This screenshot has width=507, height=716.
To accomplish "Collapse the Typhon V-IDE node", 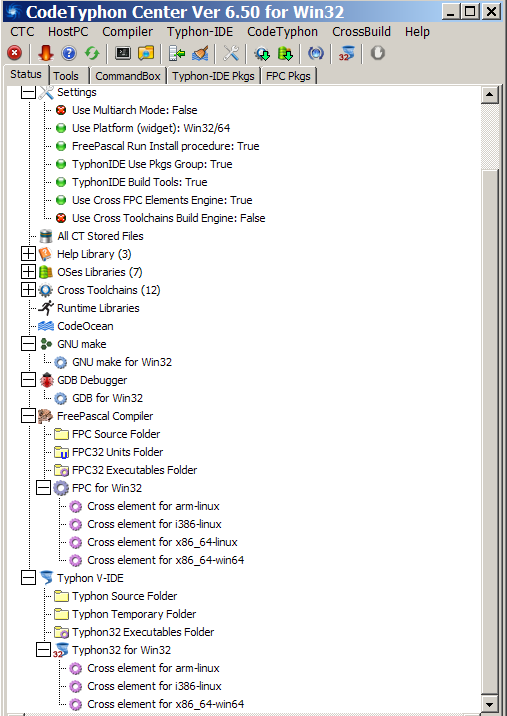I will coord(28,578).
